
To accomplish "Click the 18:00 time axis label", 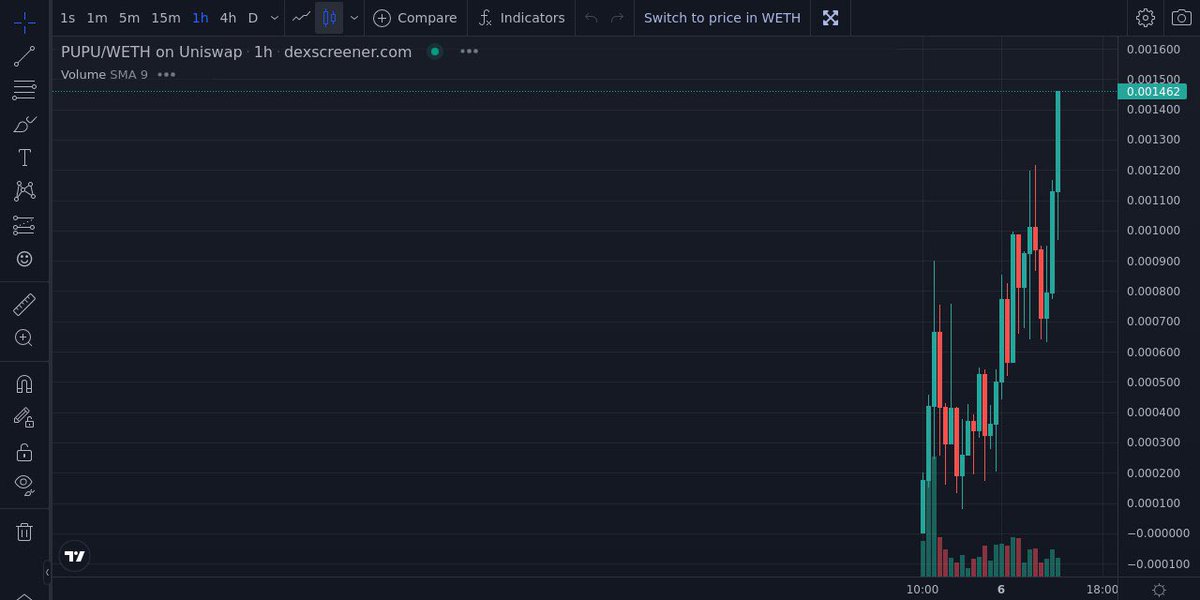I will point(1102,590).
